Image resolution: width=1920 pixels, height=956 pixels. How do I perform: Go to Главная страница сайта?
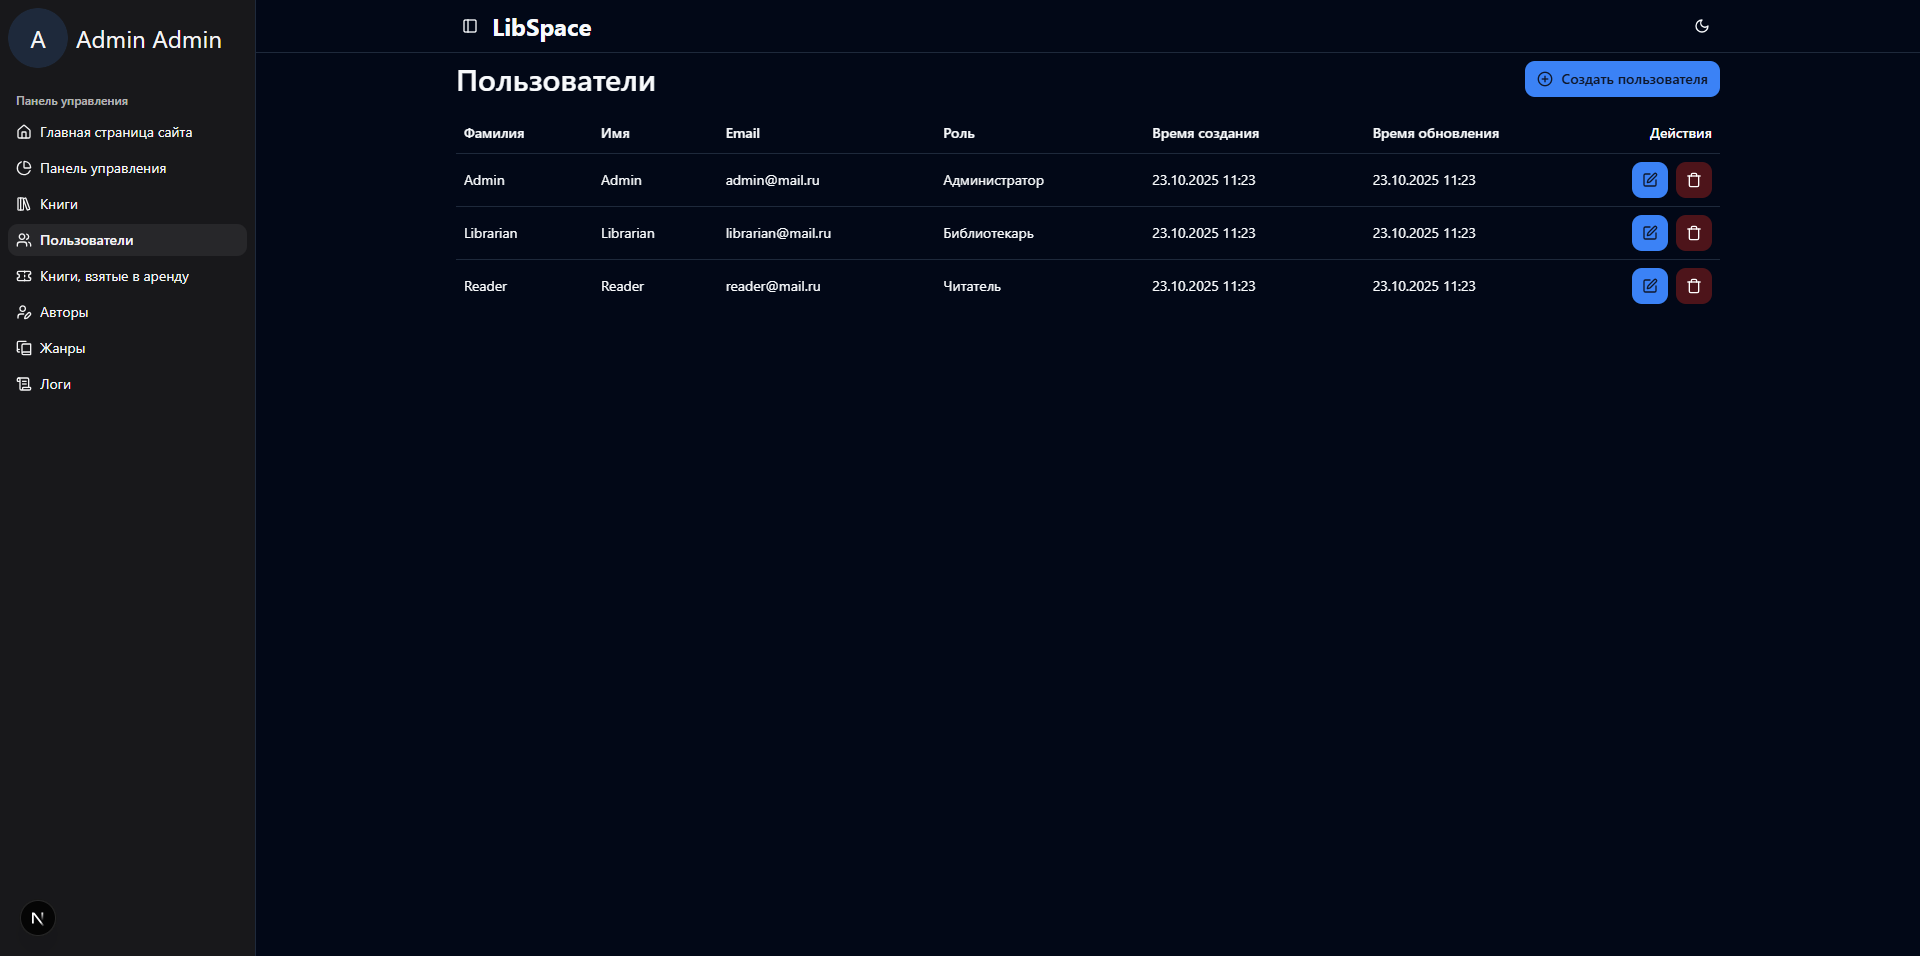click(116, 132)
